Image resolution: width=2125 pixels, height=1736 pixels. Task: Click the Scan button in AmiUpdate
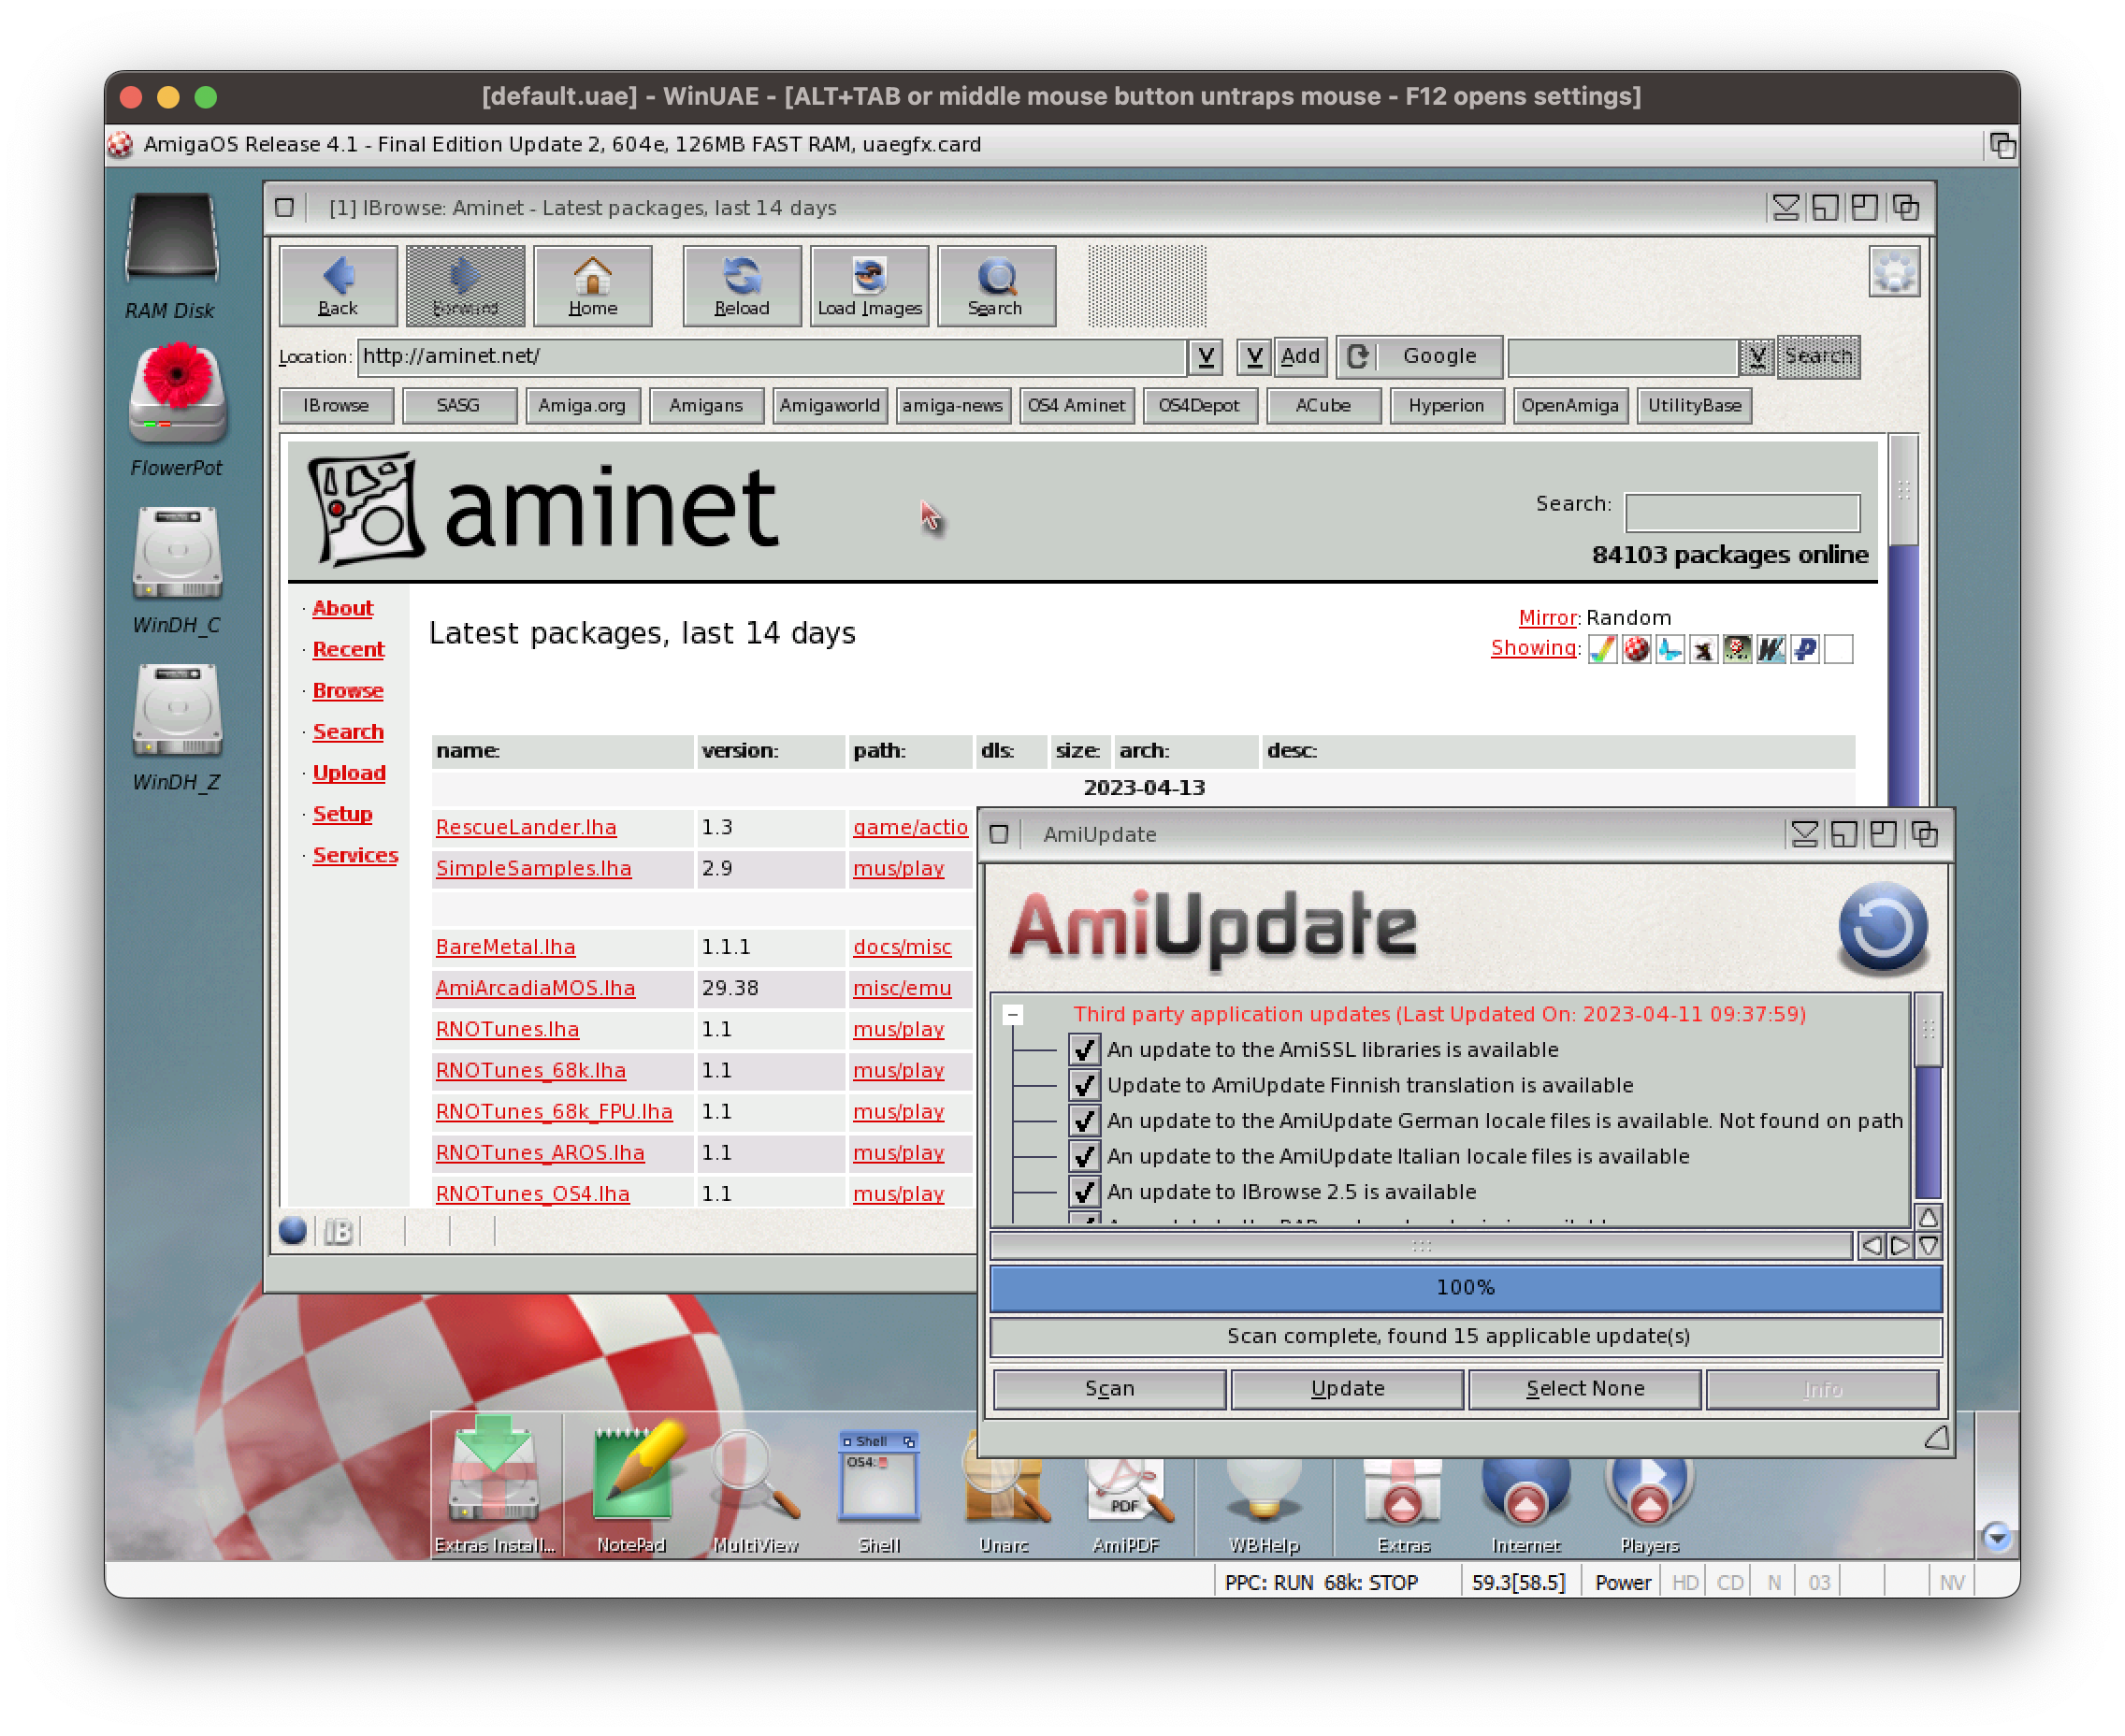click(x=1110, y=1389)
